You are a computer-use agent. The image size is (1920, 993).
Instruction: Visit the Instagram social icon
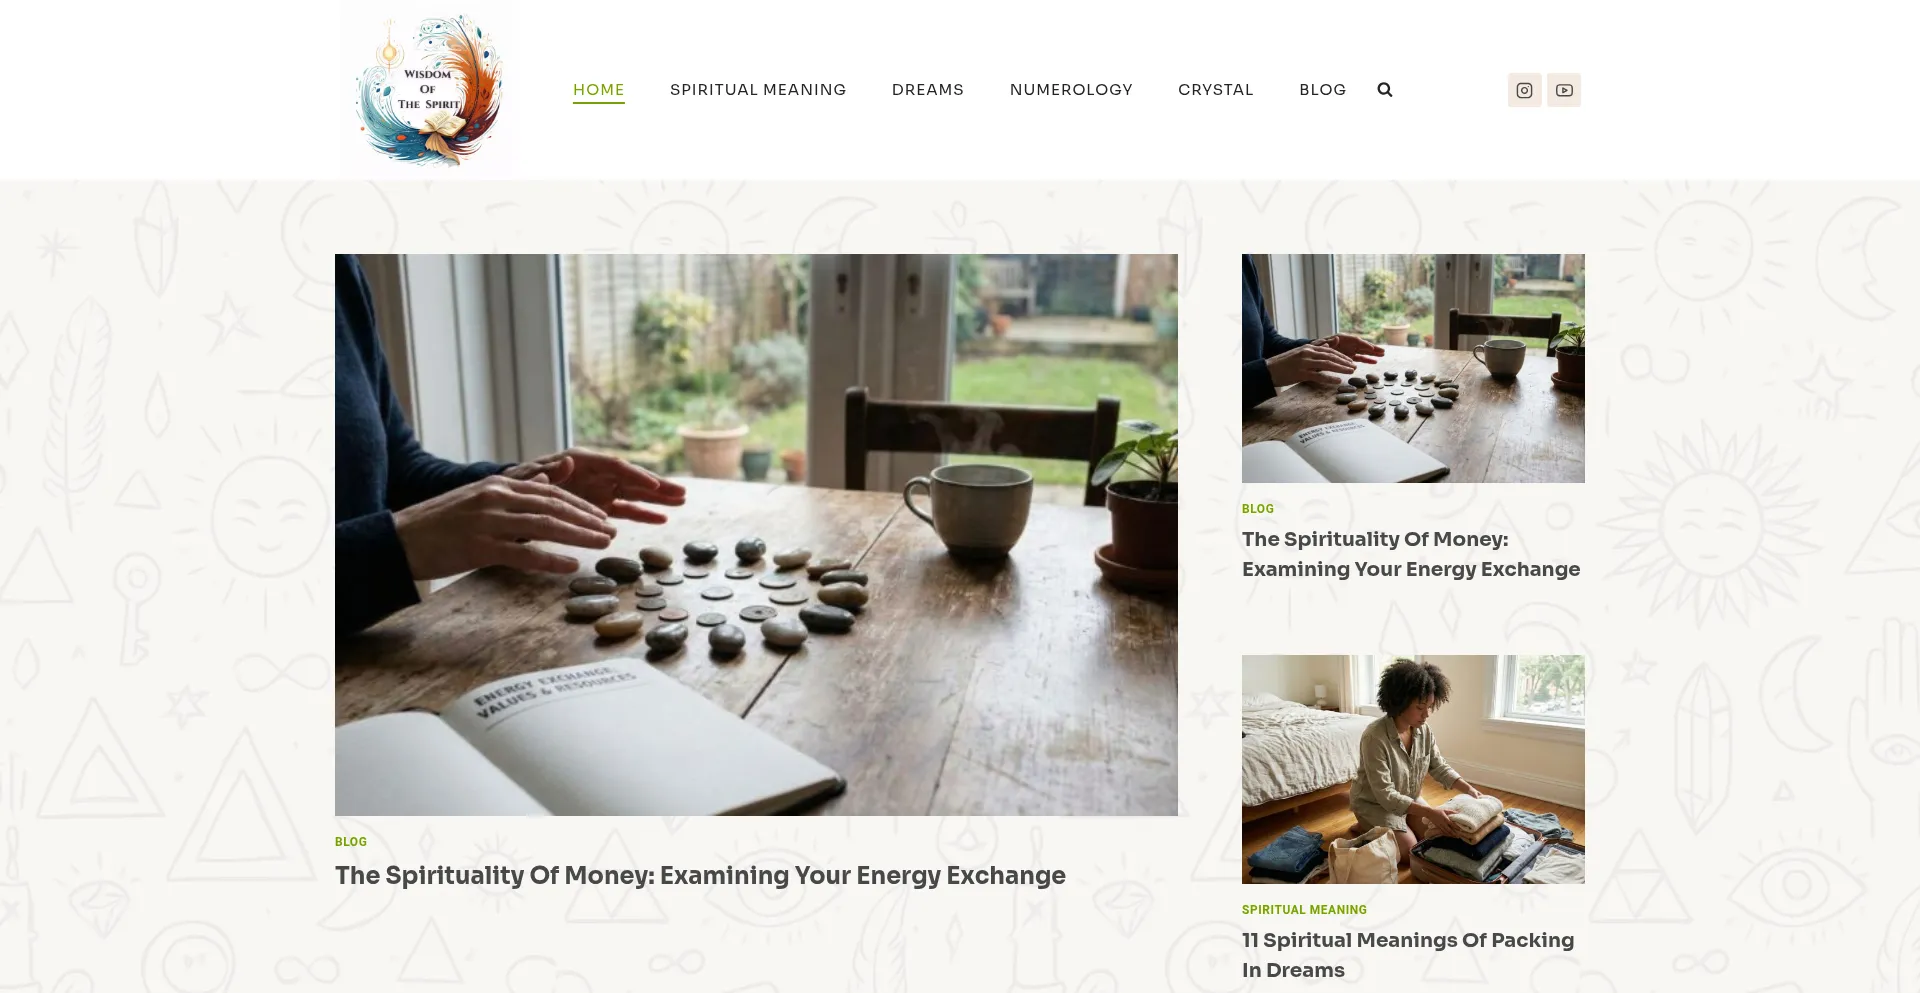(x=1524, y=90)
